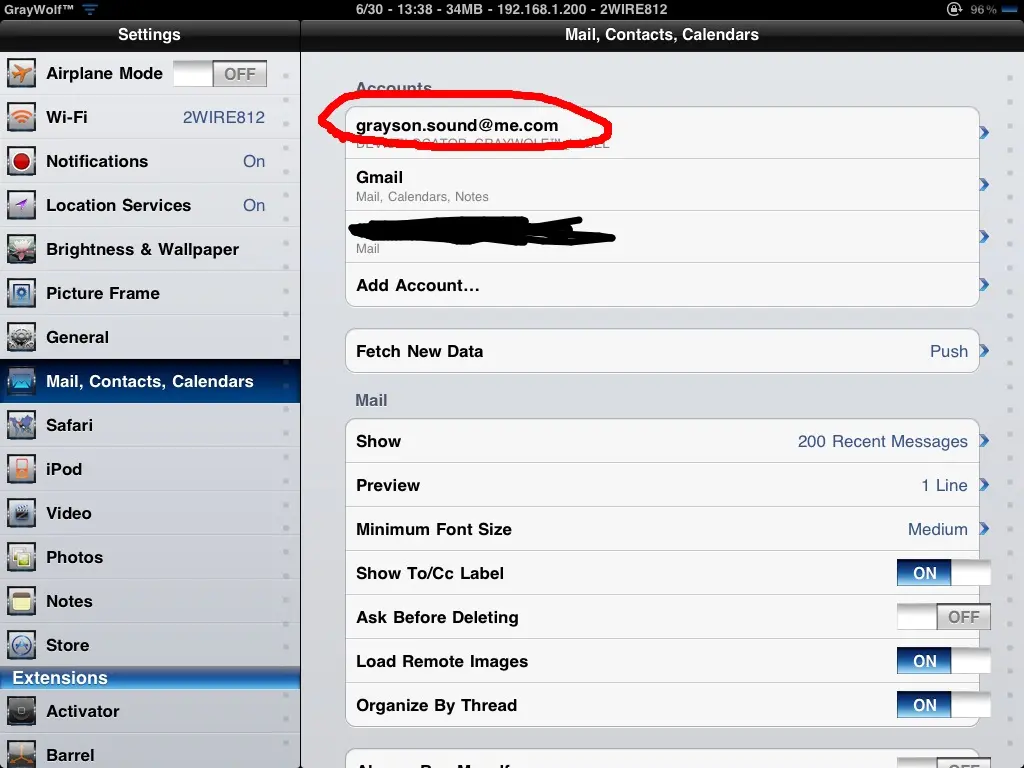Open Show 200 Recent Messages chevron
This screenshot has width=1024, height=768.
[x=984, y=441]
